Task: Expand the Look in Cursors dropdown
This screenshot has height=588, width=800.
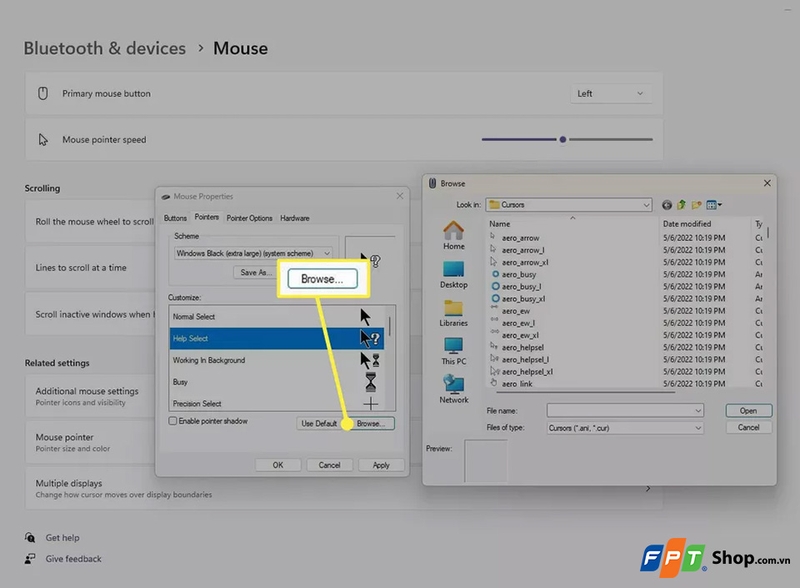Action: pyautogui.click(x=646, y=205)
